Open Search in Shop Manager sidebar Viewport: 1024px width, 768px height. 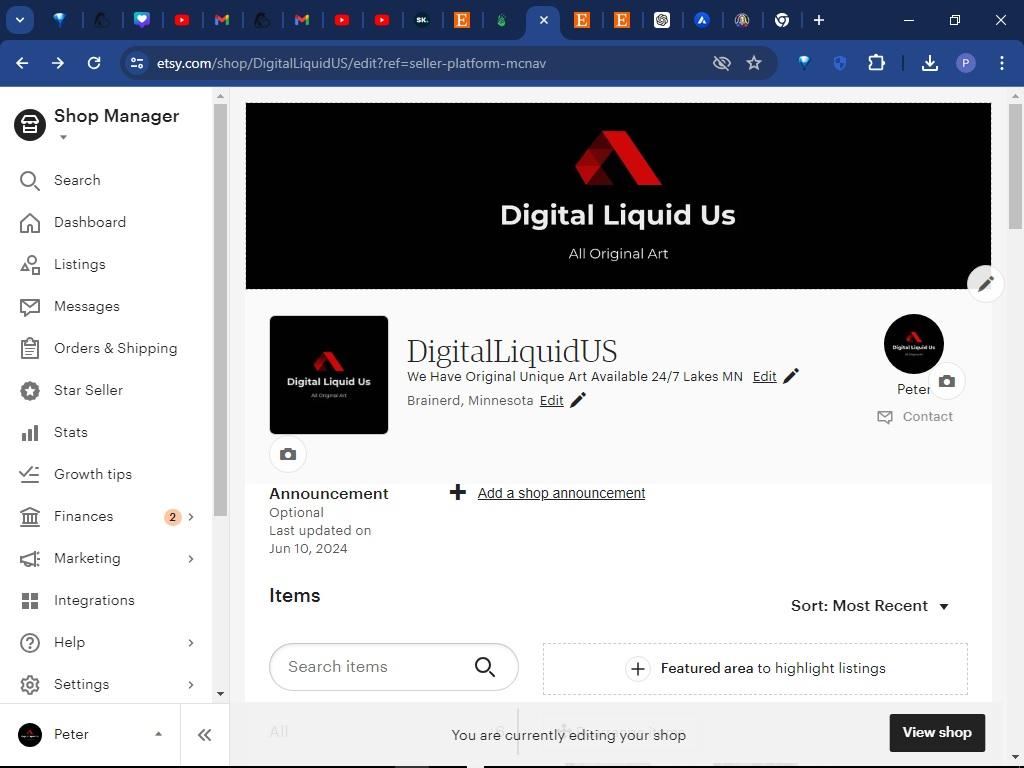tap(76, 180)
